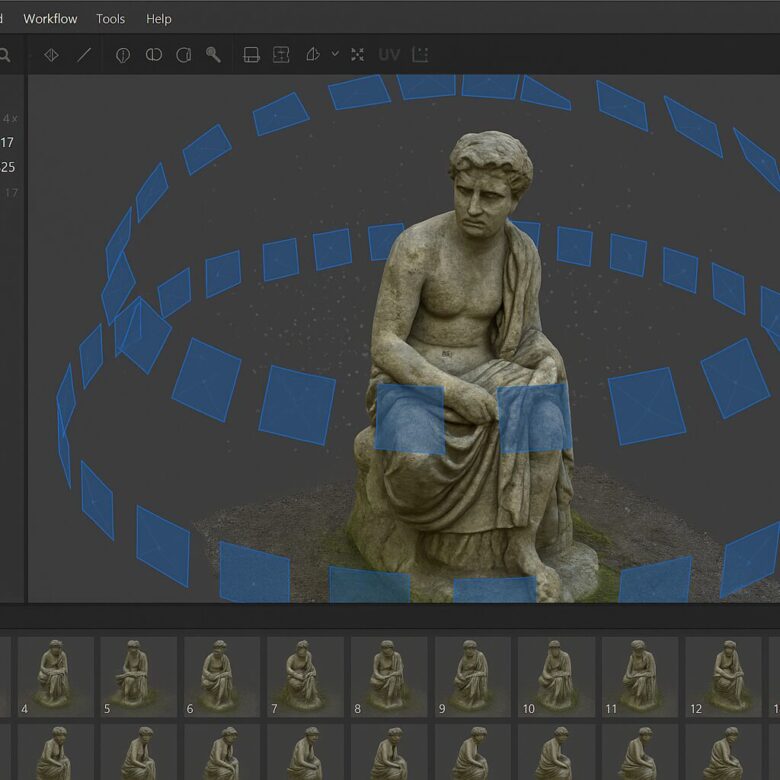Click the circled vertical split icon

123,55
